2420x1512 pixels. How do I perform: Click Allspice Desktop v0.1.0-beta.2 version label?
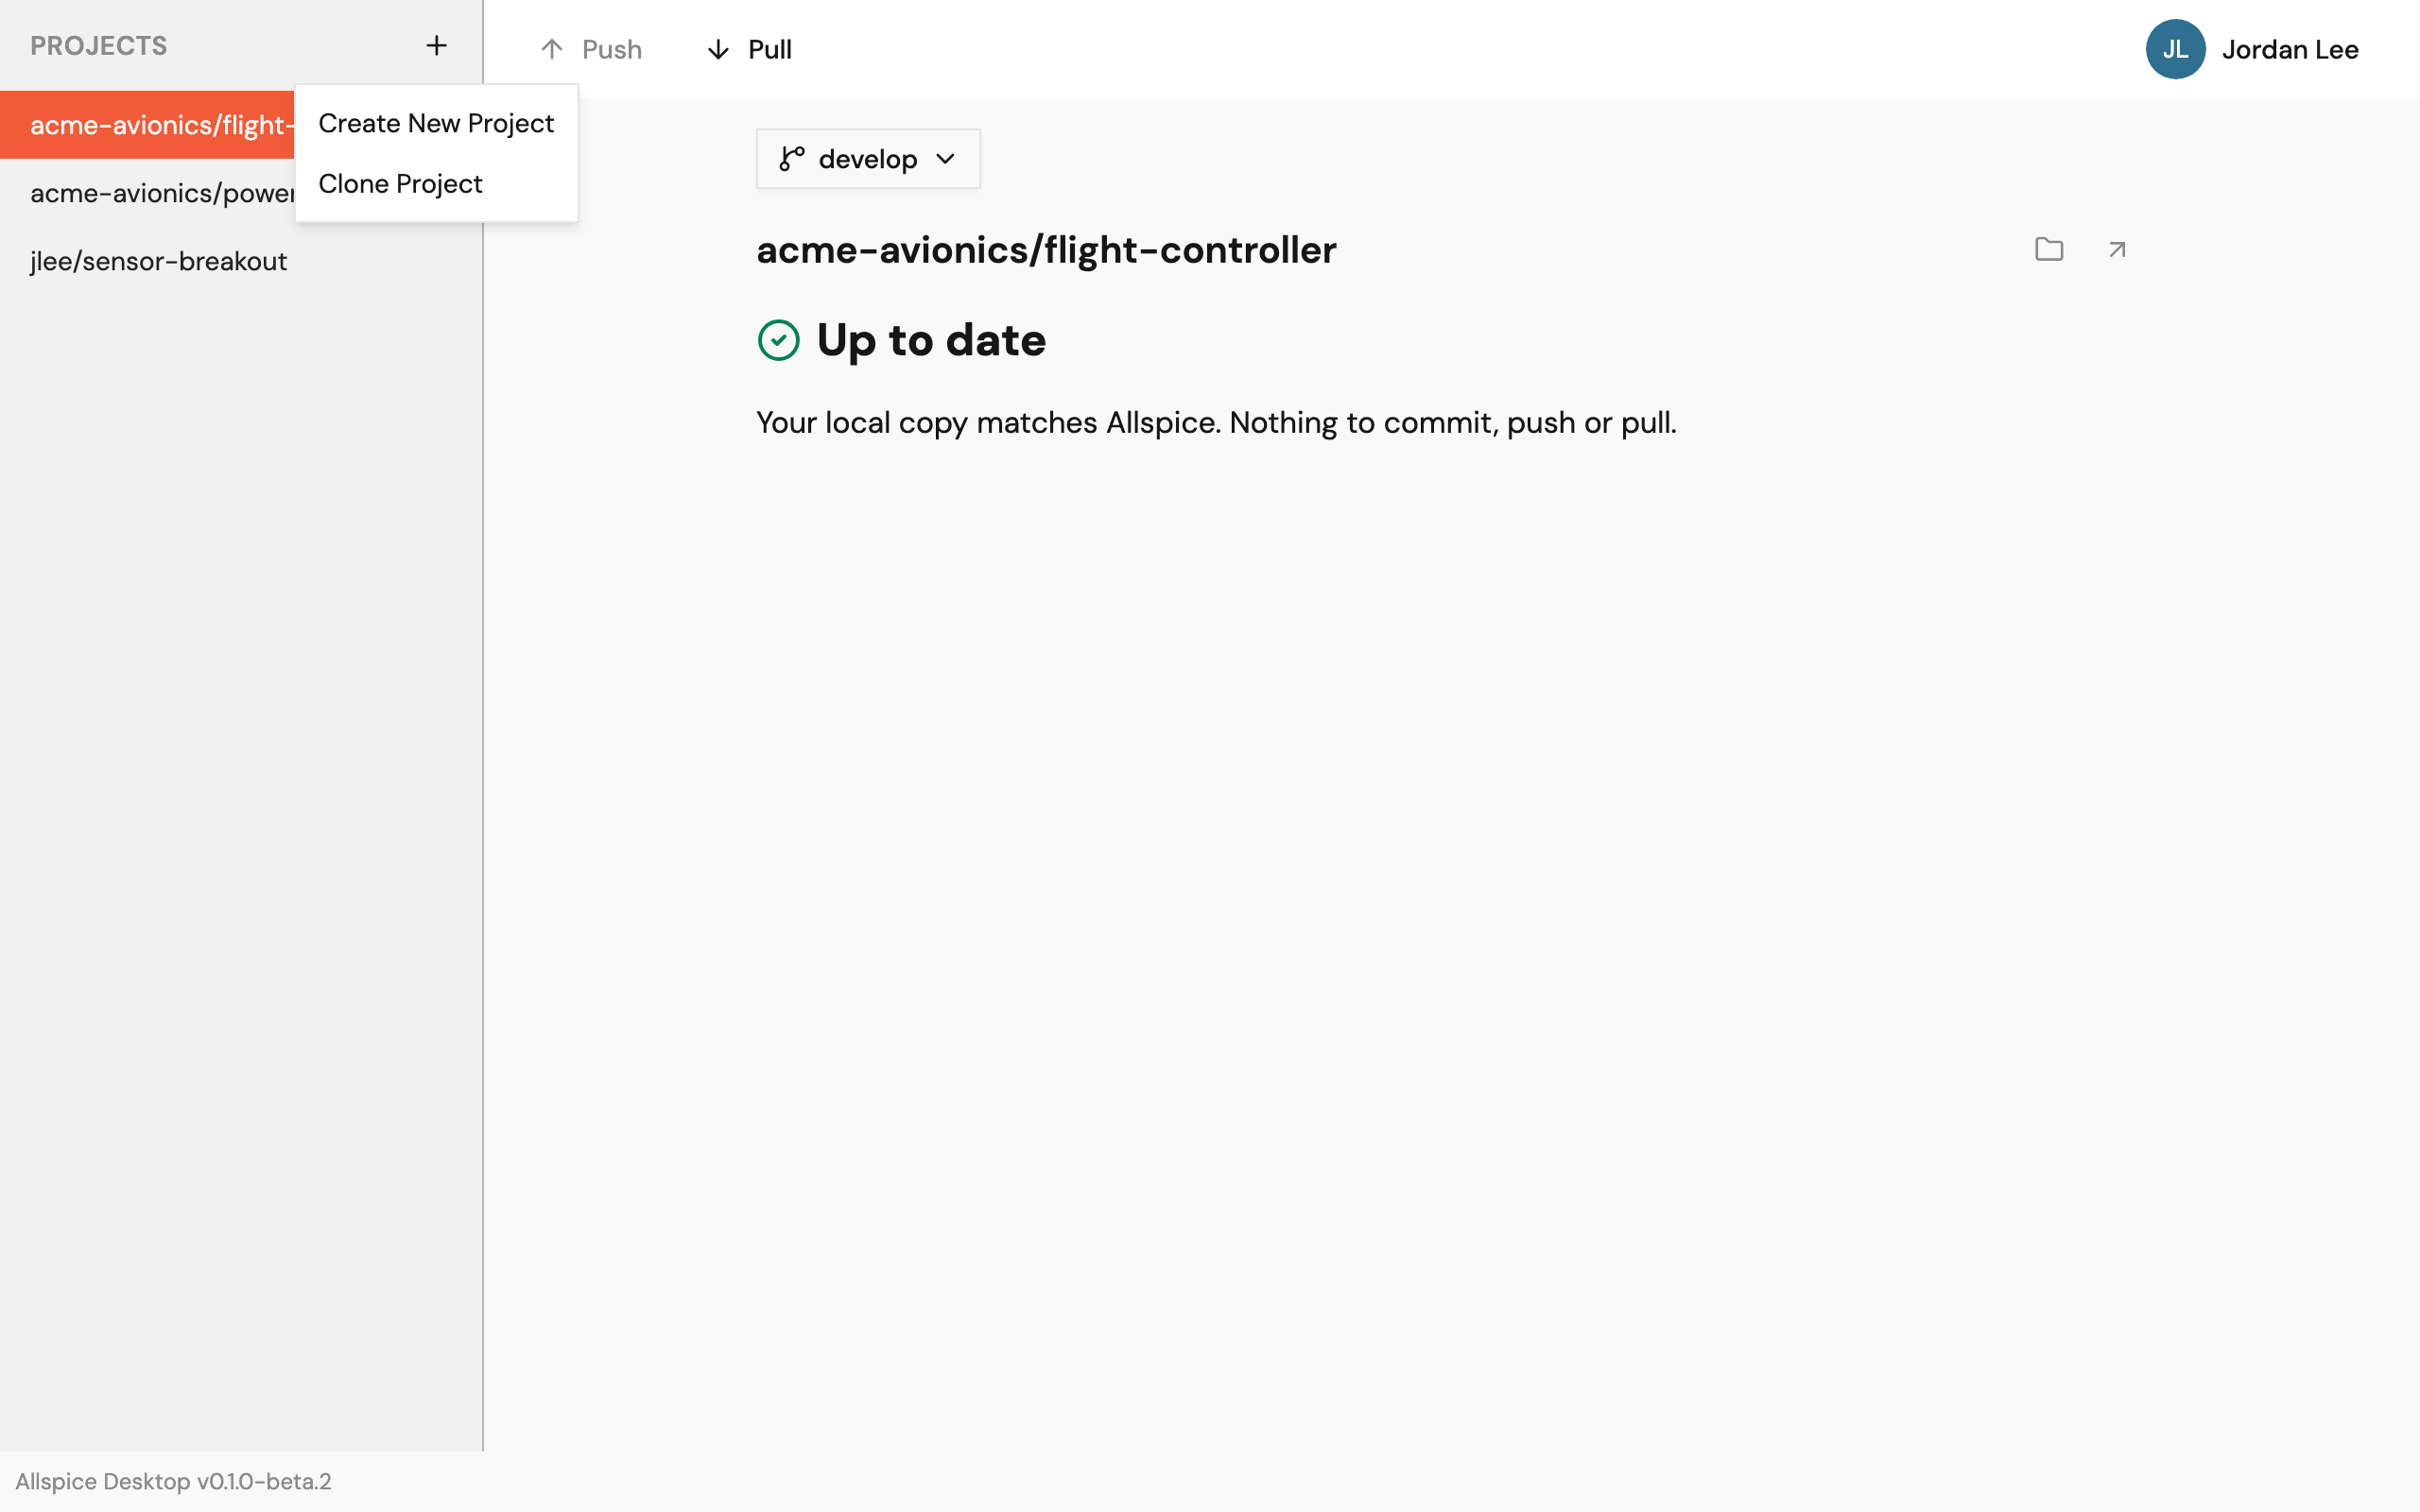[173, 1481]
